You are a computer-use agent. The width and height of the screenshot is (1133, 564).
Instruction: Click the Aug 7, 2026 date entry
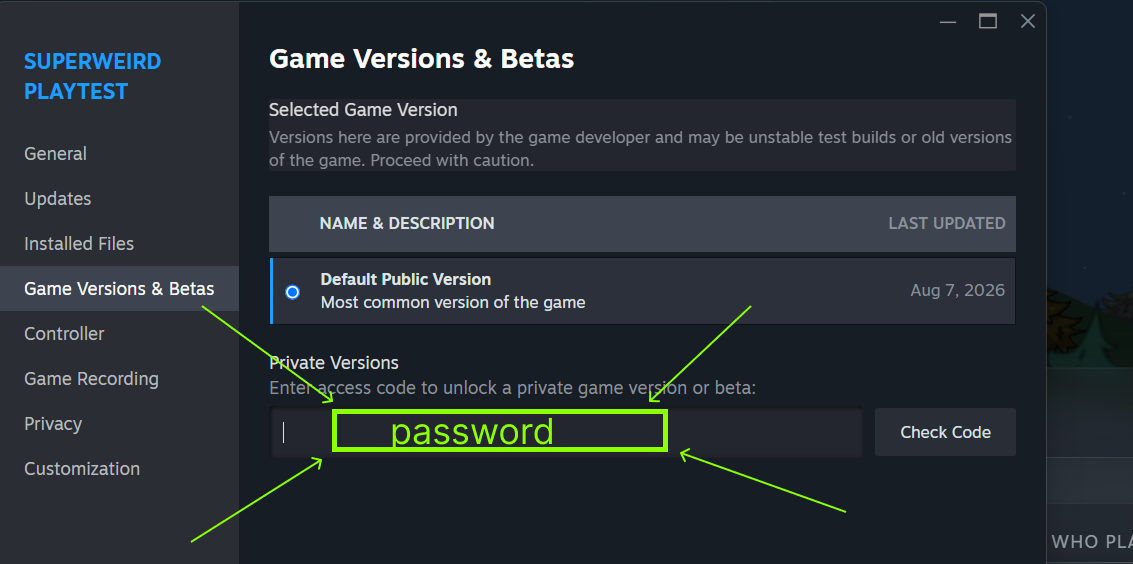click(957, 290)
